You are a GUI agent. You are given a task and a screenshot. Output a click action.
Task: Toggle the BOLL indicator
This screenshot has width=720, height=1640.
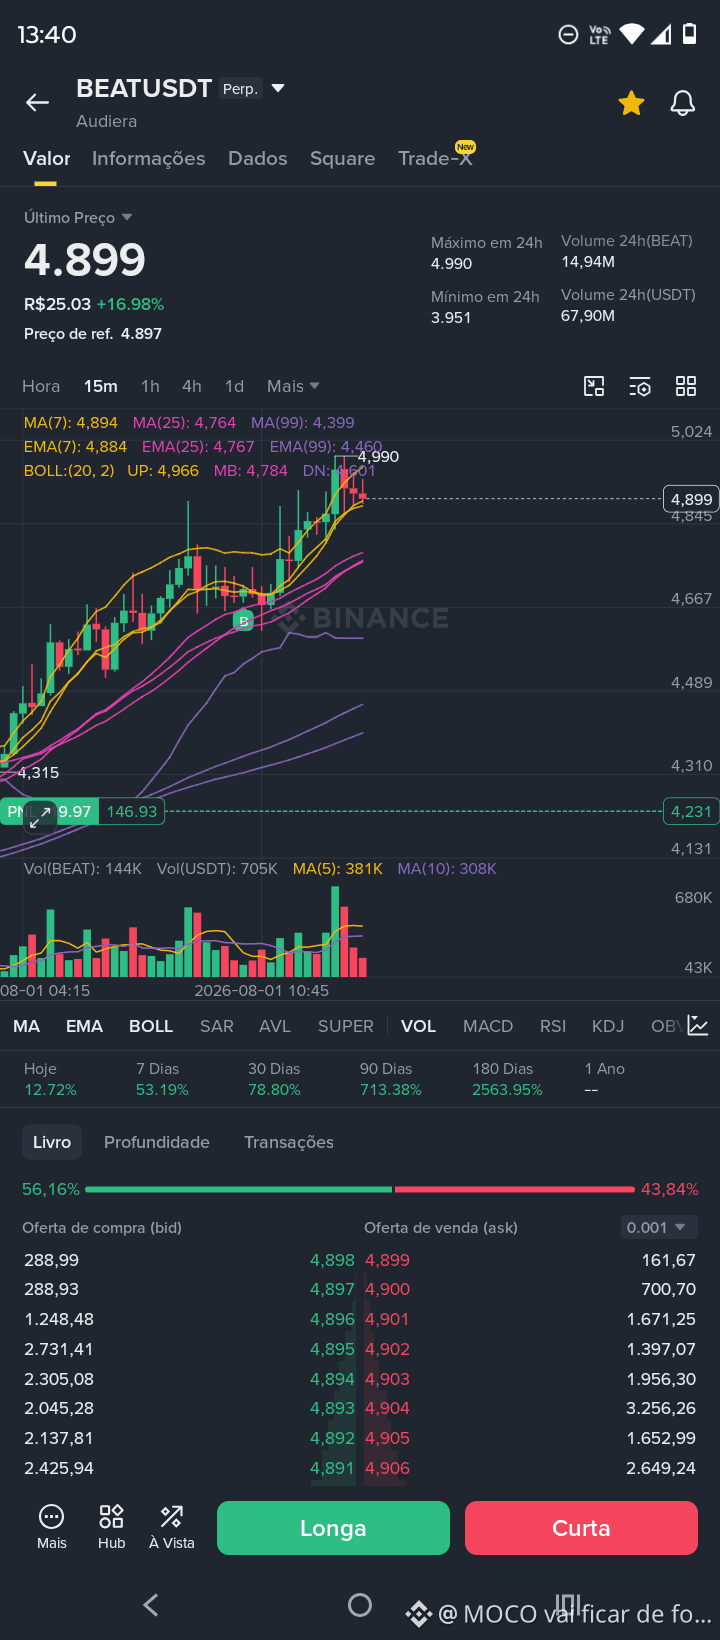coord(151,1026)
